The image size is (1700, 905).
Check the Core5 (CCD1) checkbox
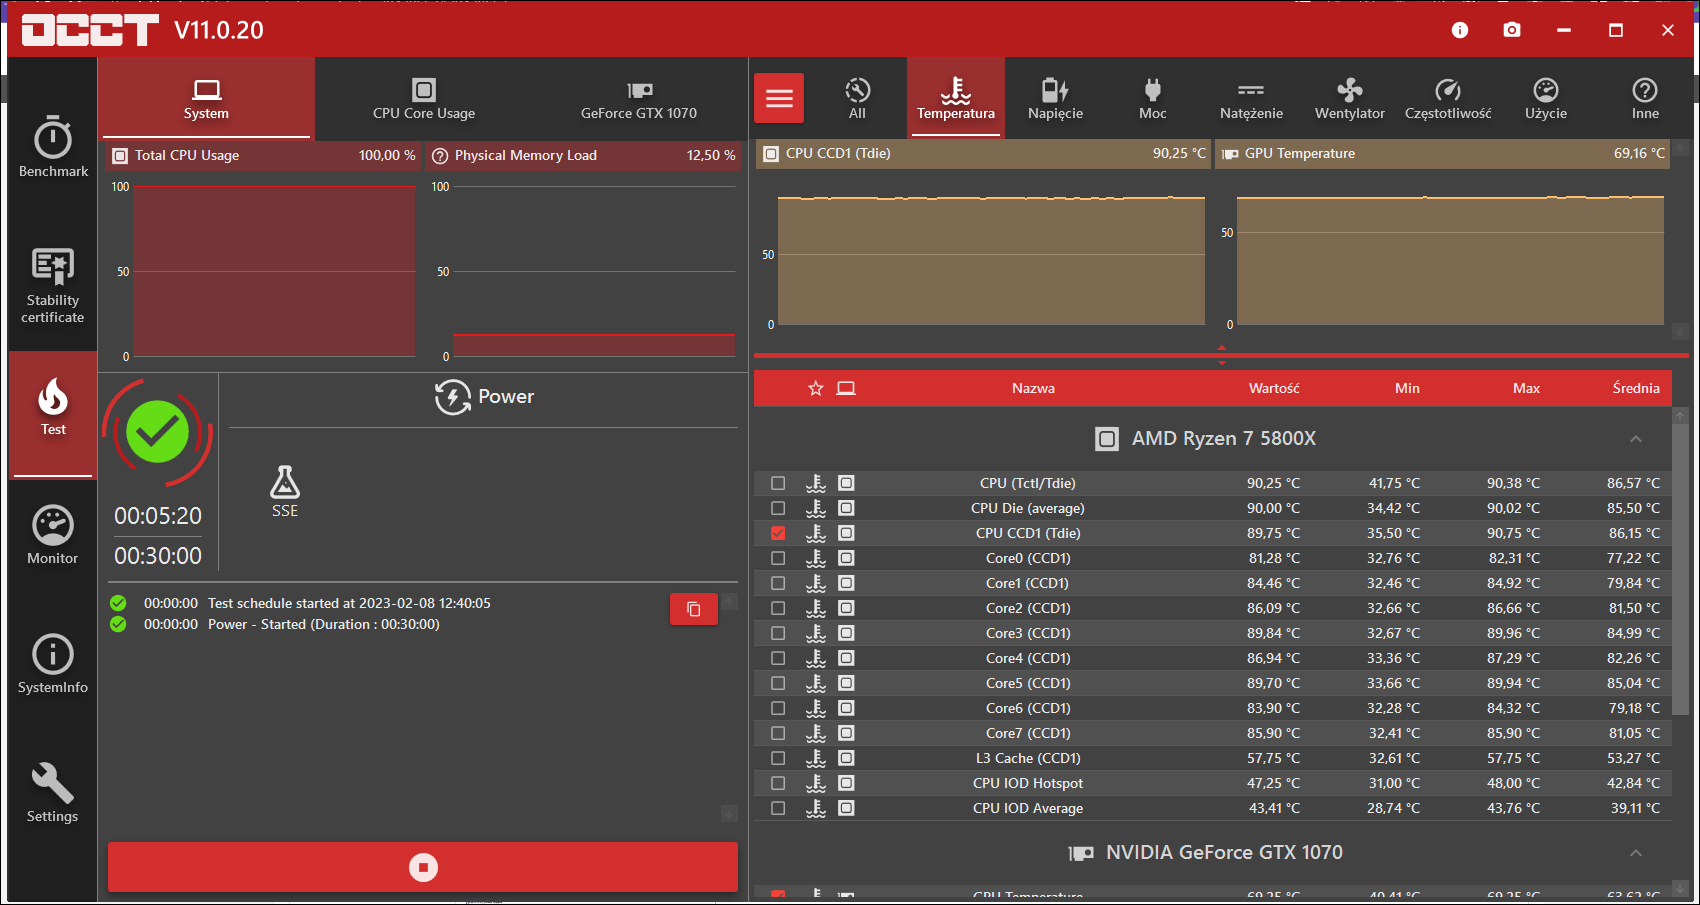(778, 683)
